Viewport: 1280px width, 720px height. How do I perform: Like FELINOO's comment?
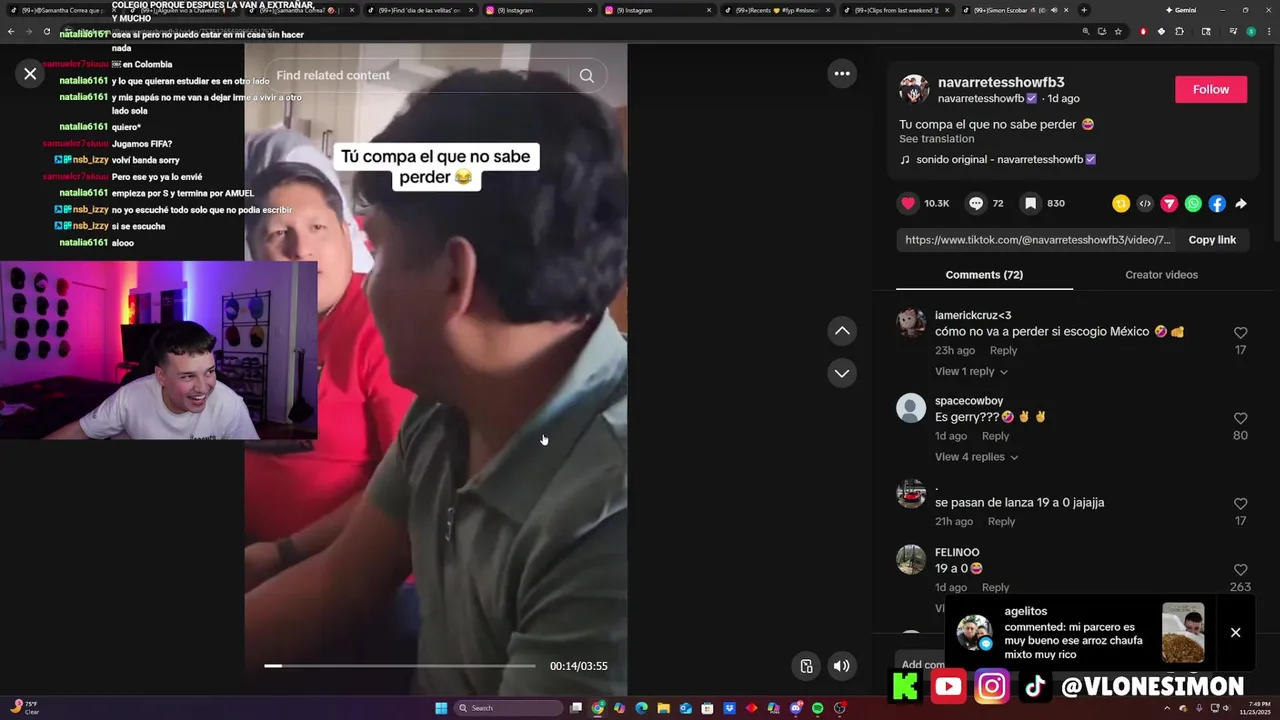click(1240, 570)
